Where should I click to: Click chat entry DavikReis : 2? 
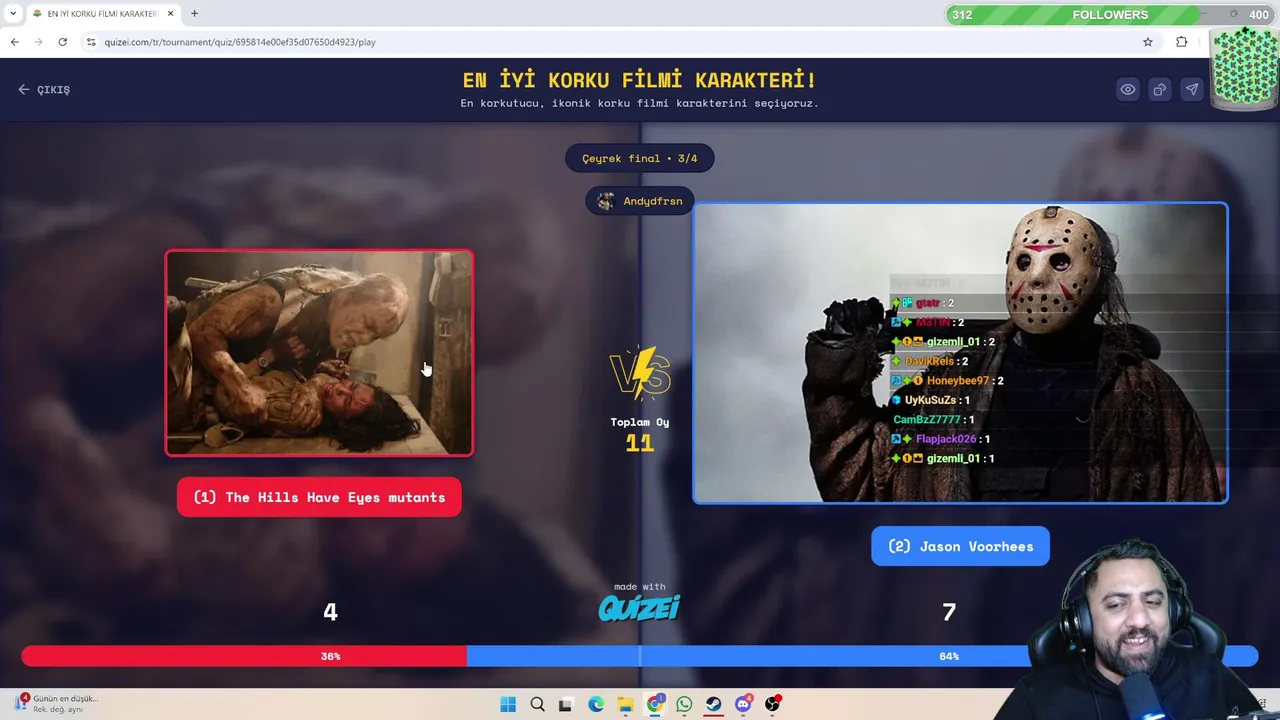coord(930,361)
